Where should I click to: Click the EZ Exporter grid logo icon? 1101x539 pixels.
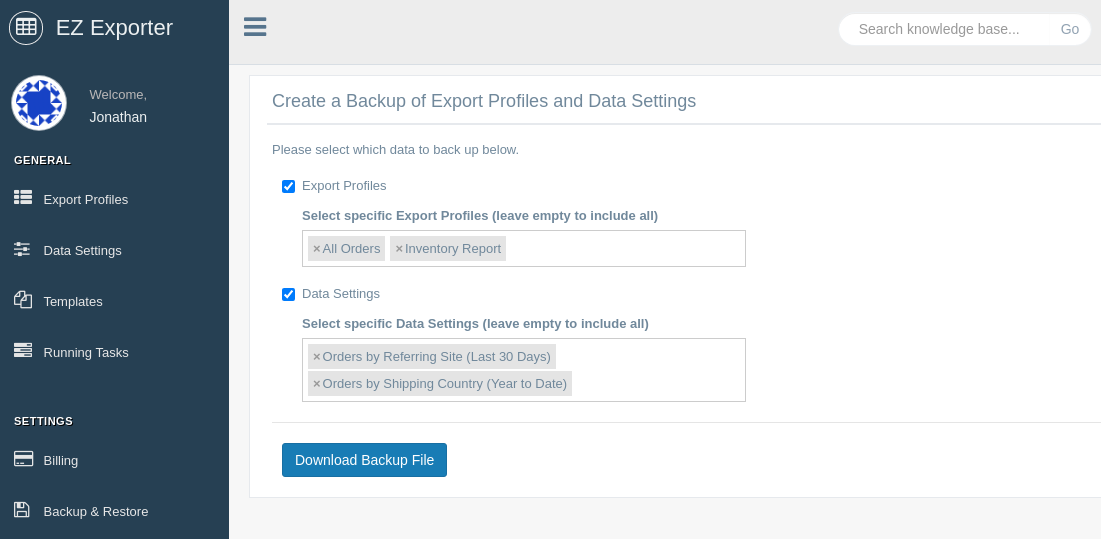point(26,27)
